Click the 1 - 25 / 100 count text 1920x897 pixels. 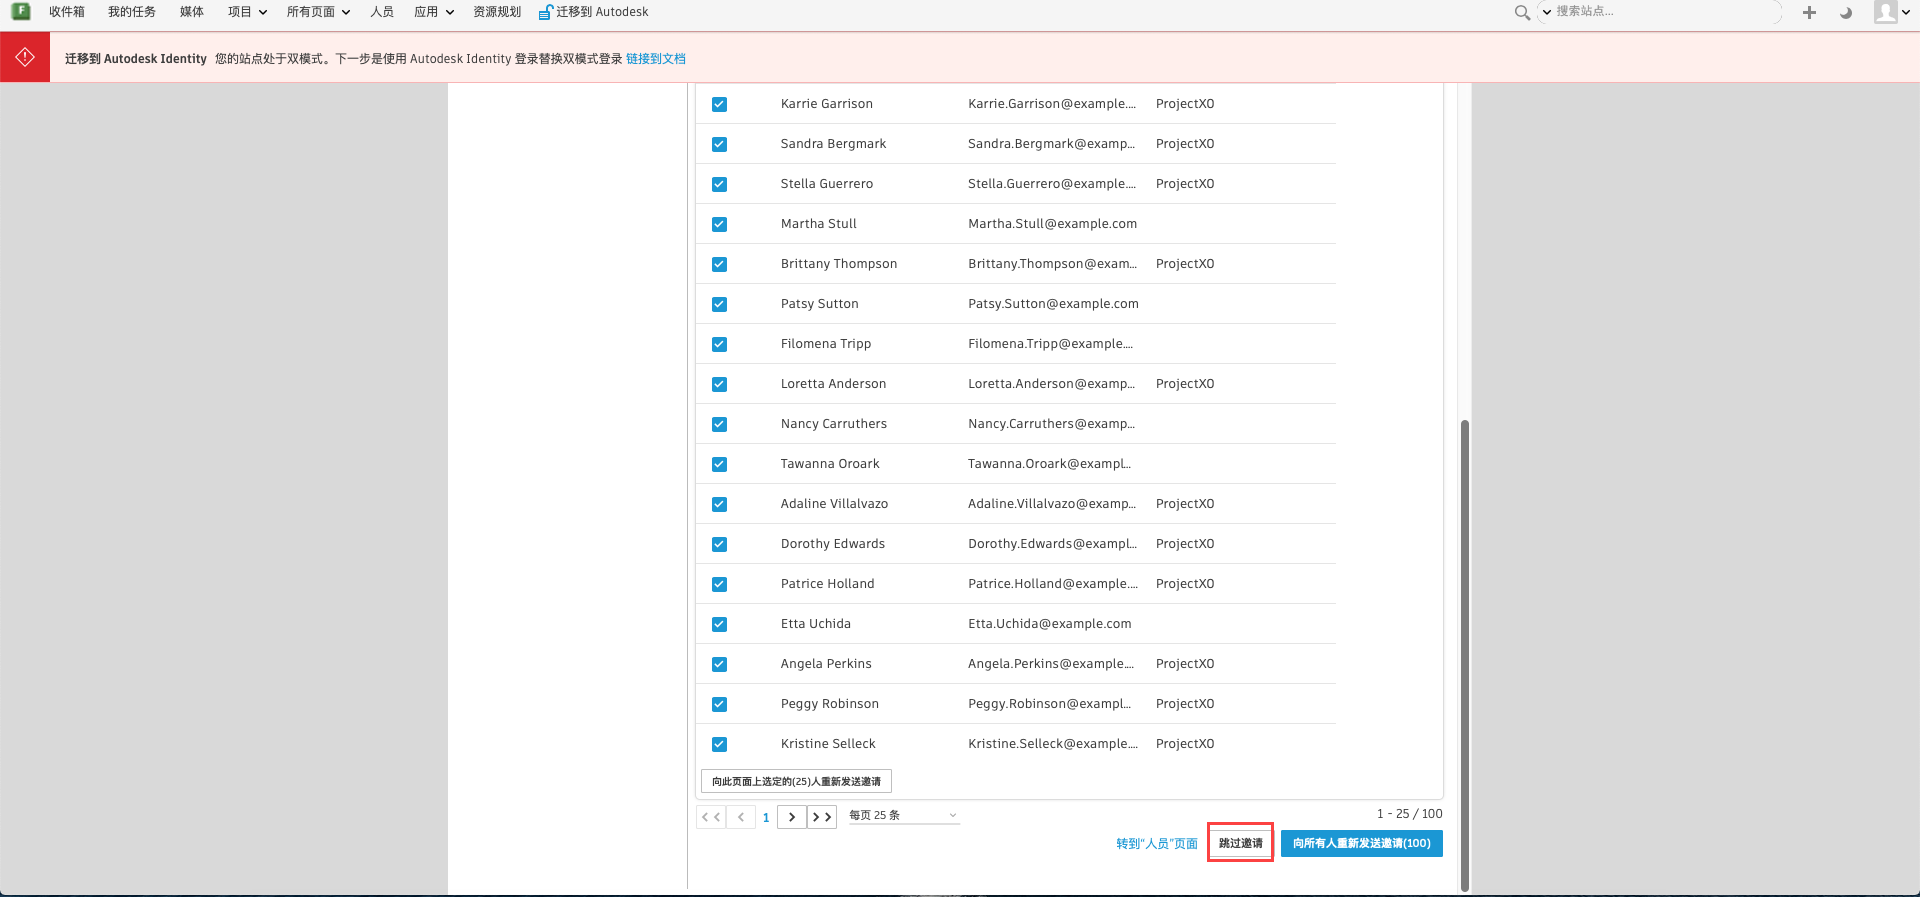click(x=1409, y=814)
